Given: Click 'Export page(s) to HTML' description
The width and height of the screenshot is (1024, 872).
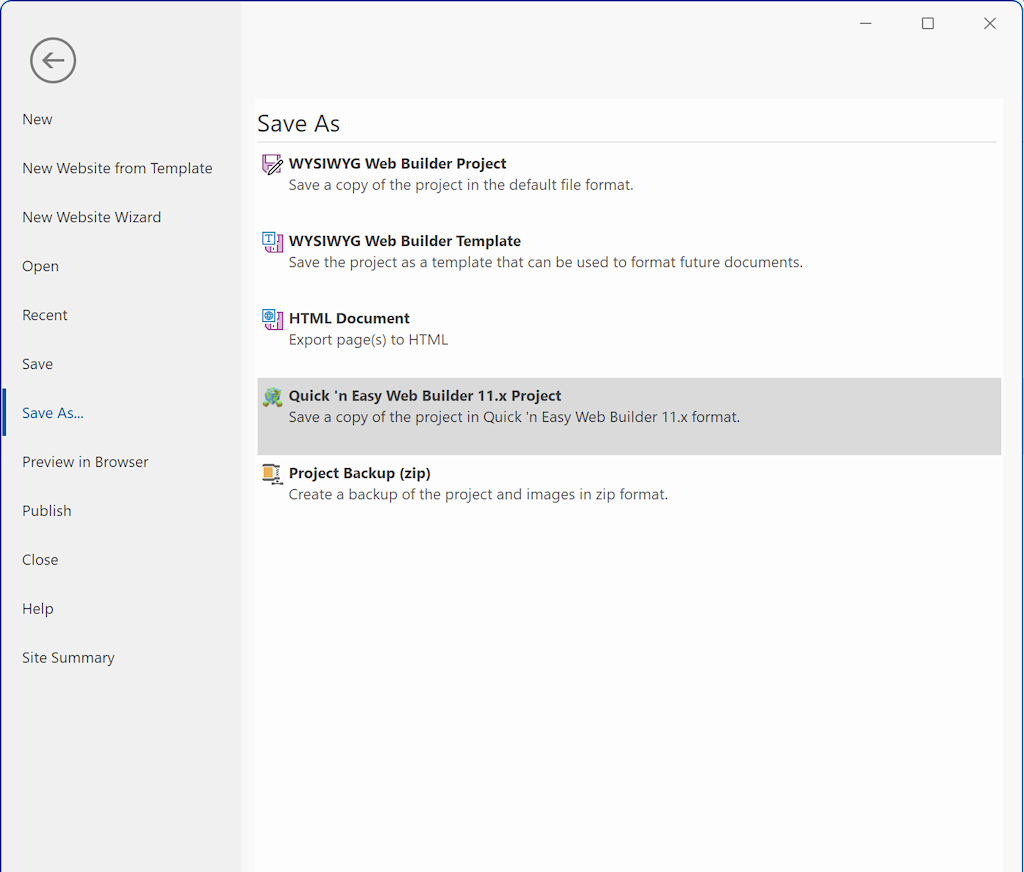Looking at the screenshot, I should click(x=368, y=340).
